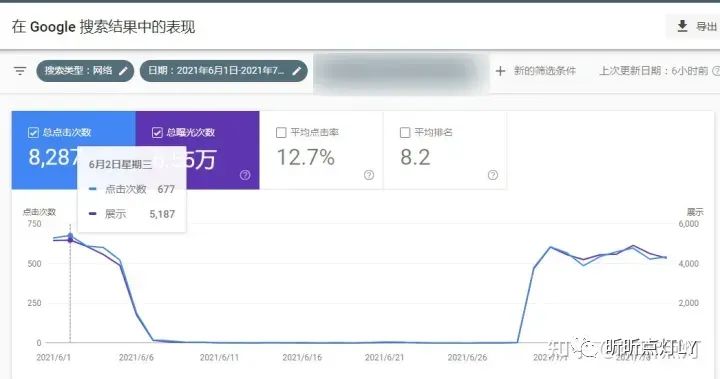Click the page title 在 Google 搜索结果中的表现
Screen dimensions: 720x379
click(x=103, y=27)
